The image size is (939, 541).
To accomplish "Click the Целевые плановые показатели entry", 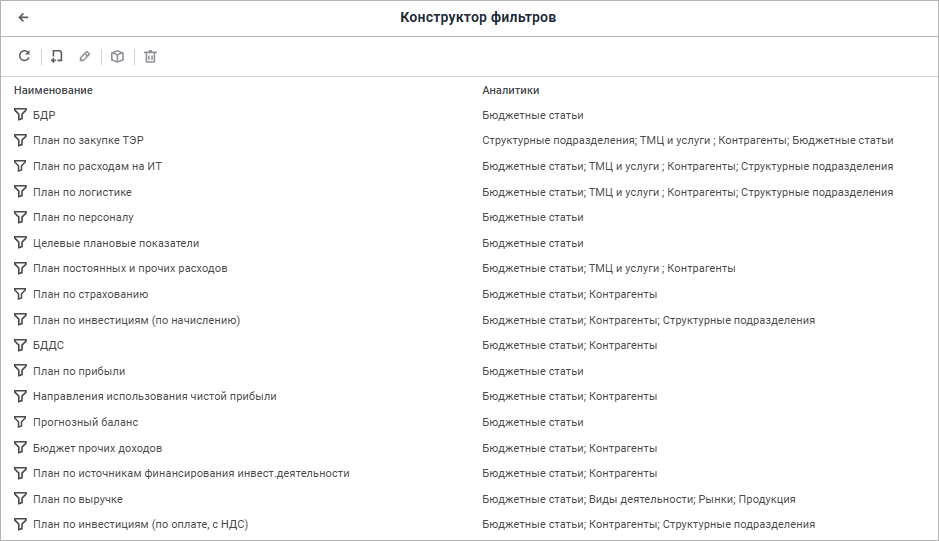I will (x=116, y=243).
